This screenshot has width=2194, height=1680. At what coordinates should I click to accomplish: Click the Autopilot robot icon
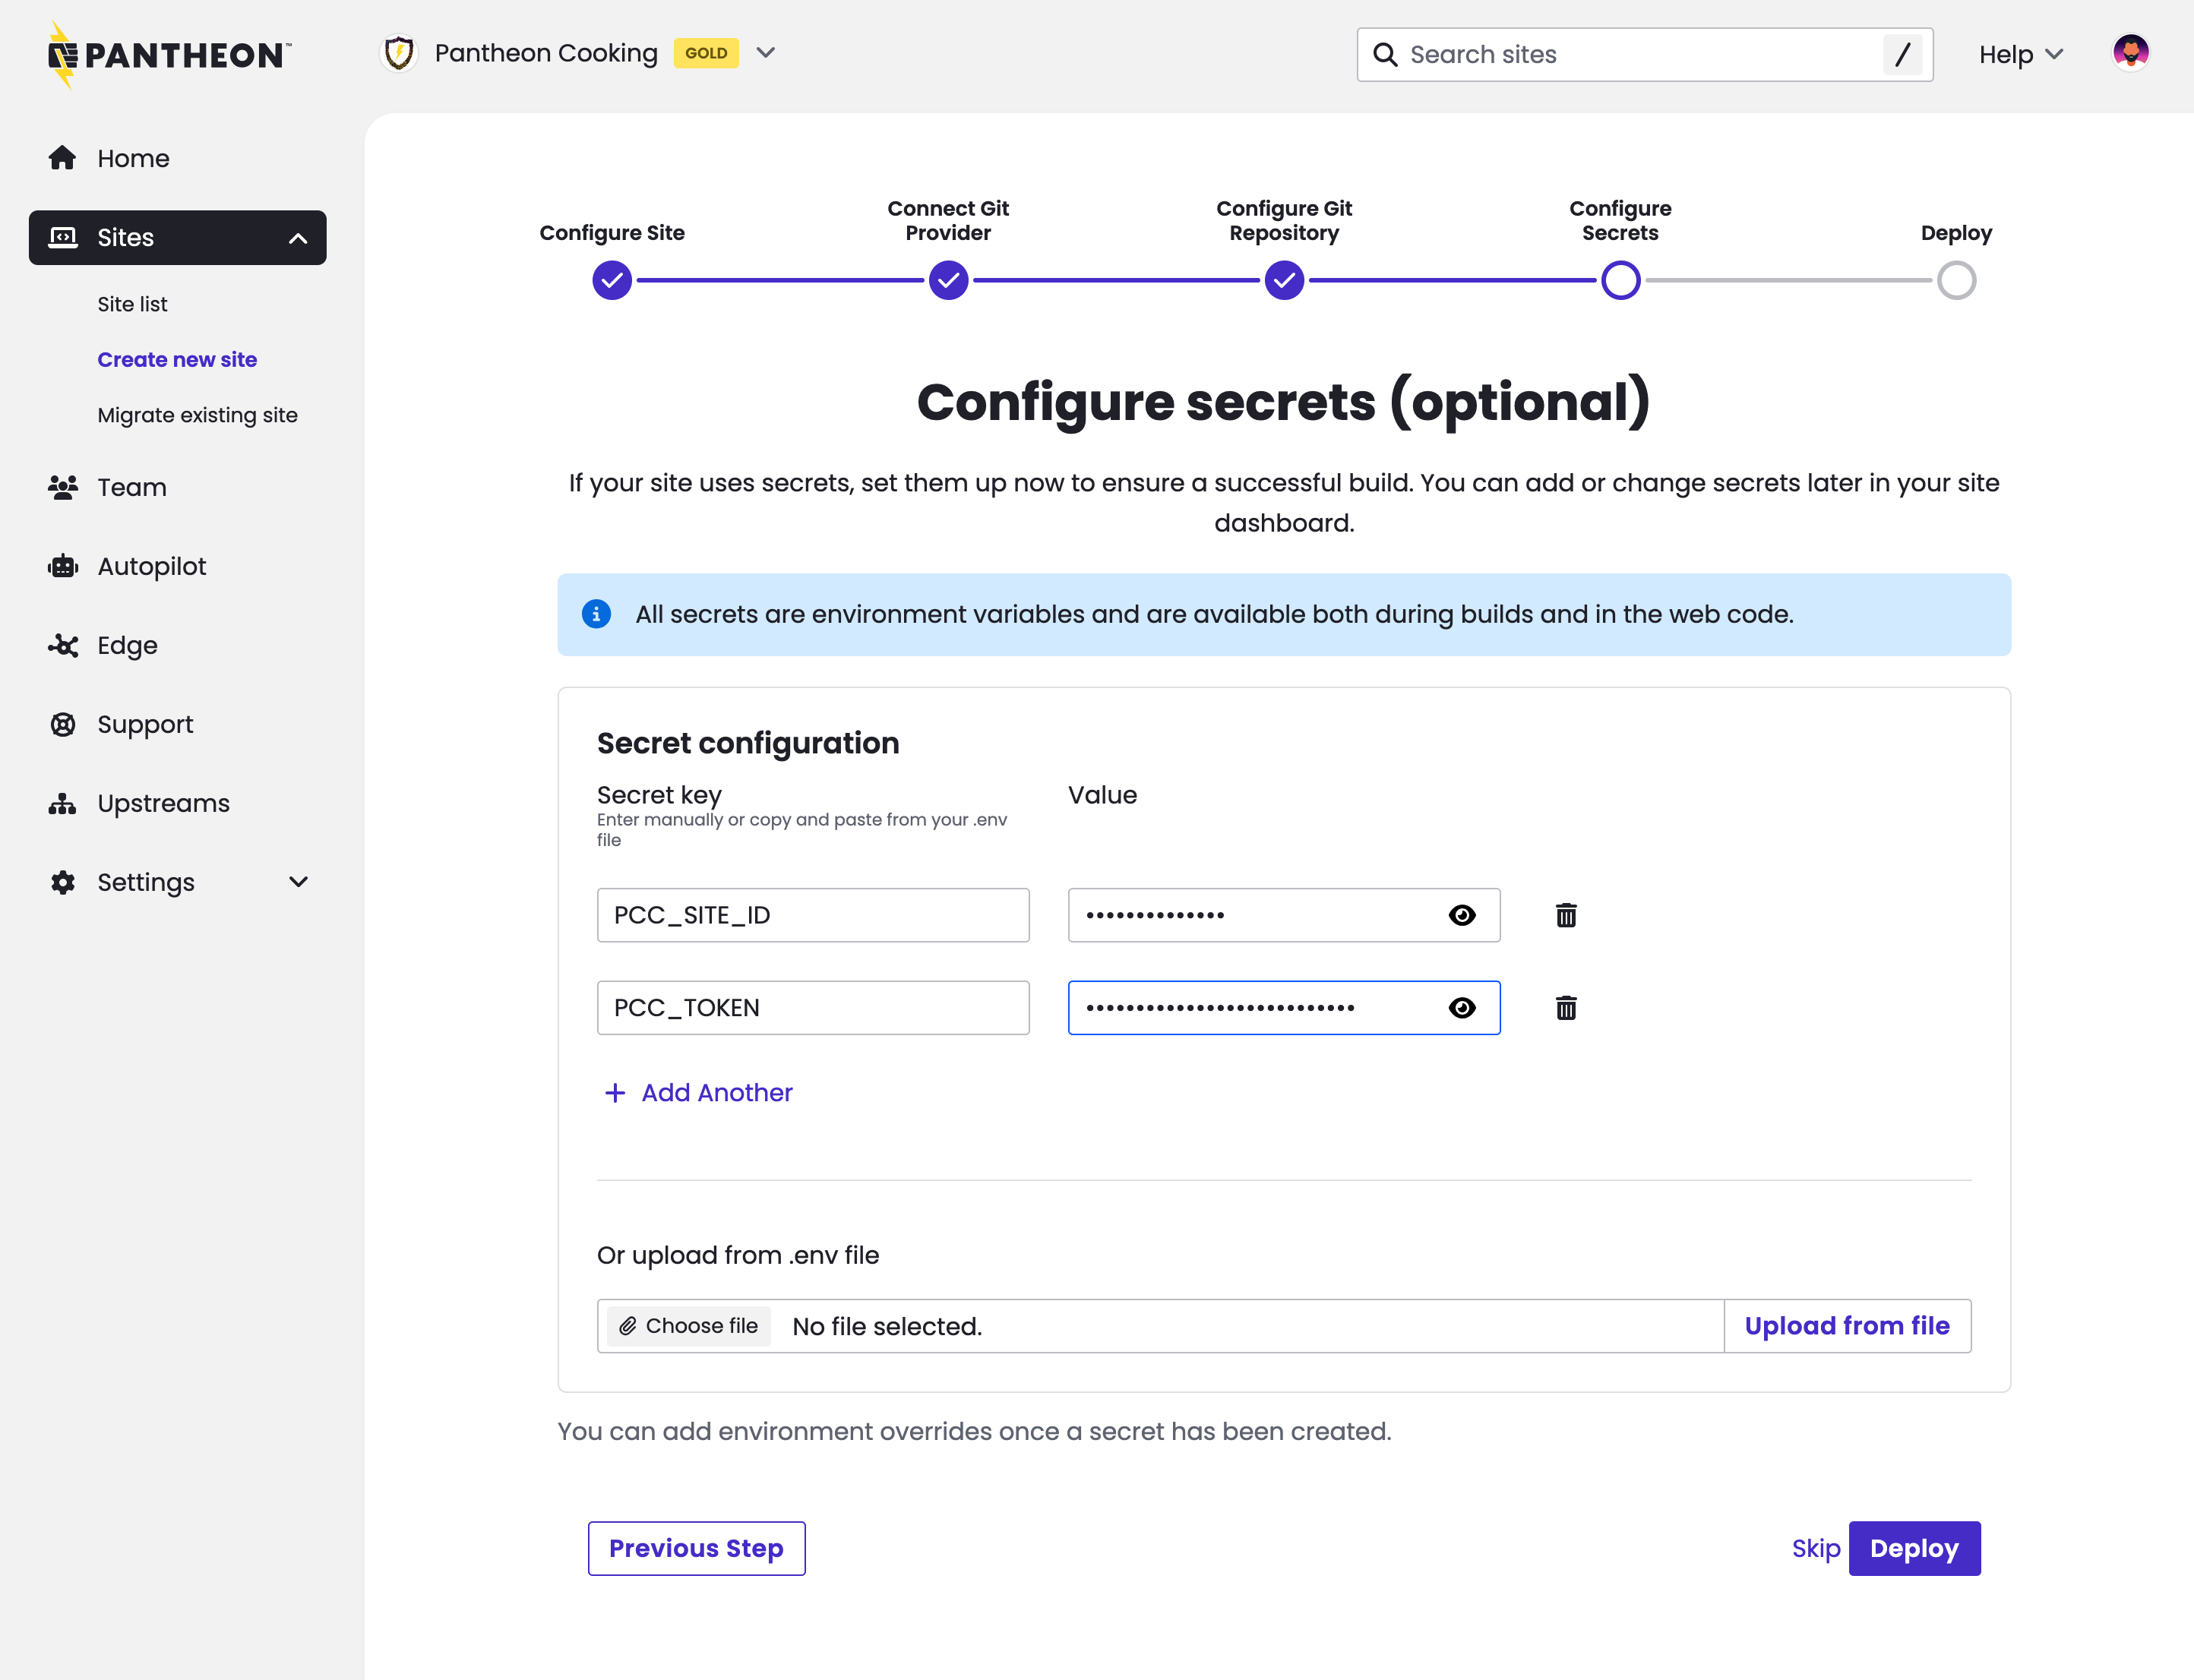tap(63, 566)
